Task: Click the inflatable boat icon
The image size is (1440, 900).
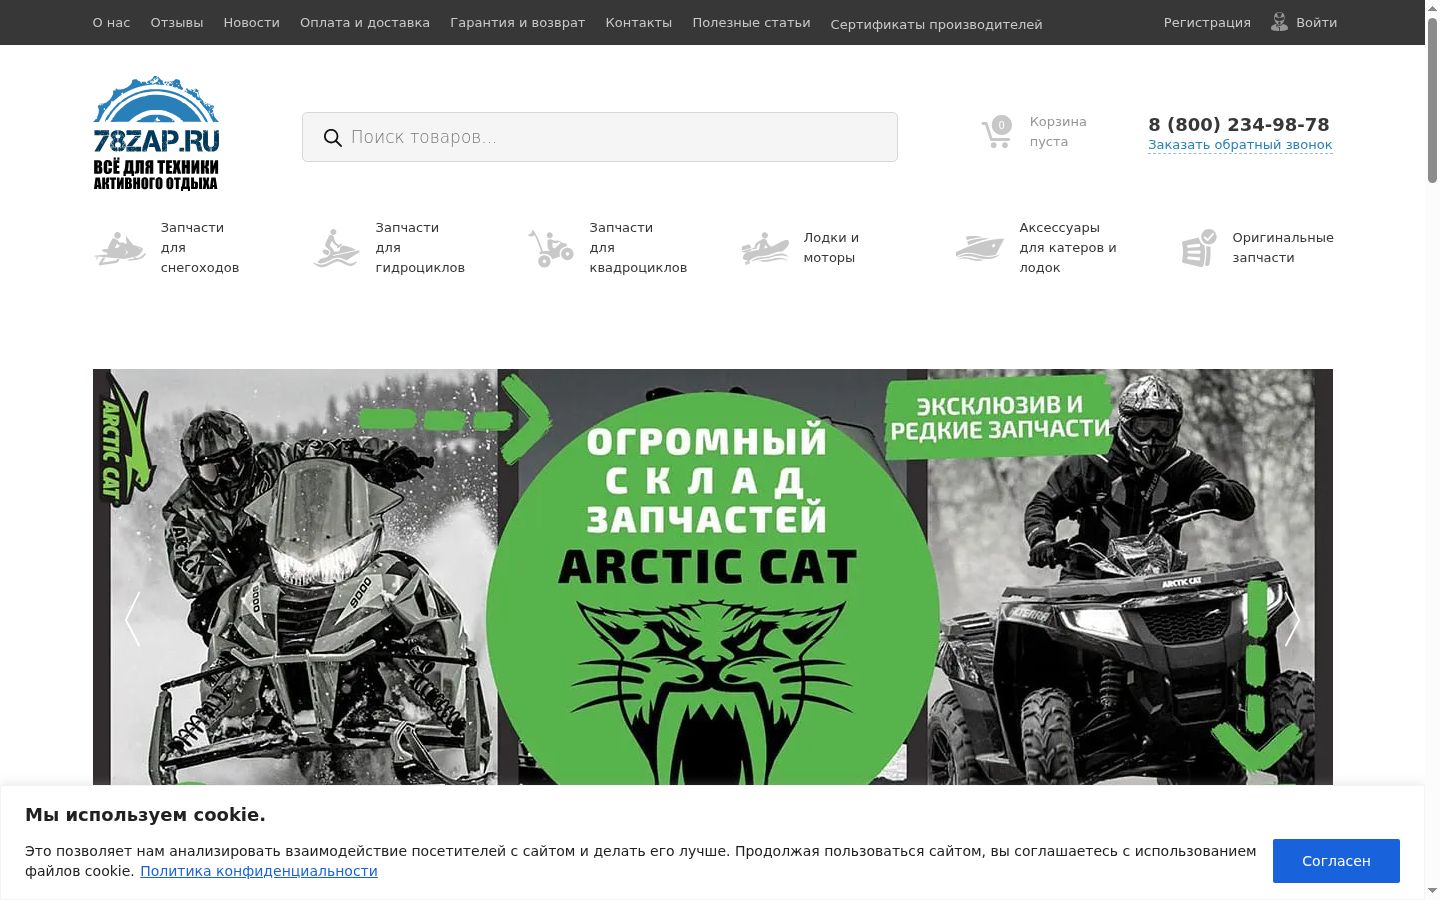Action: 765,248
